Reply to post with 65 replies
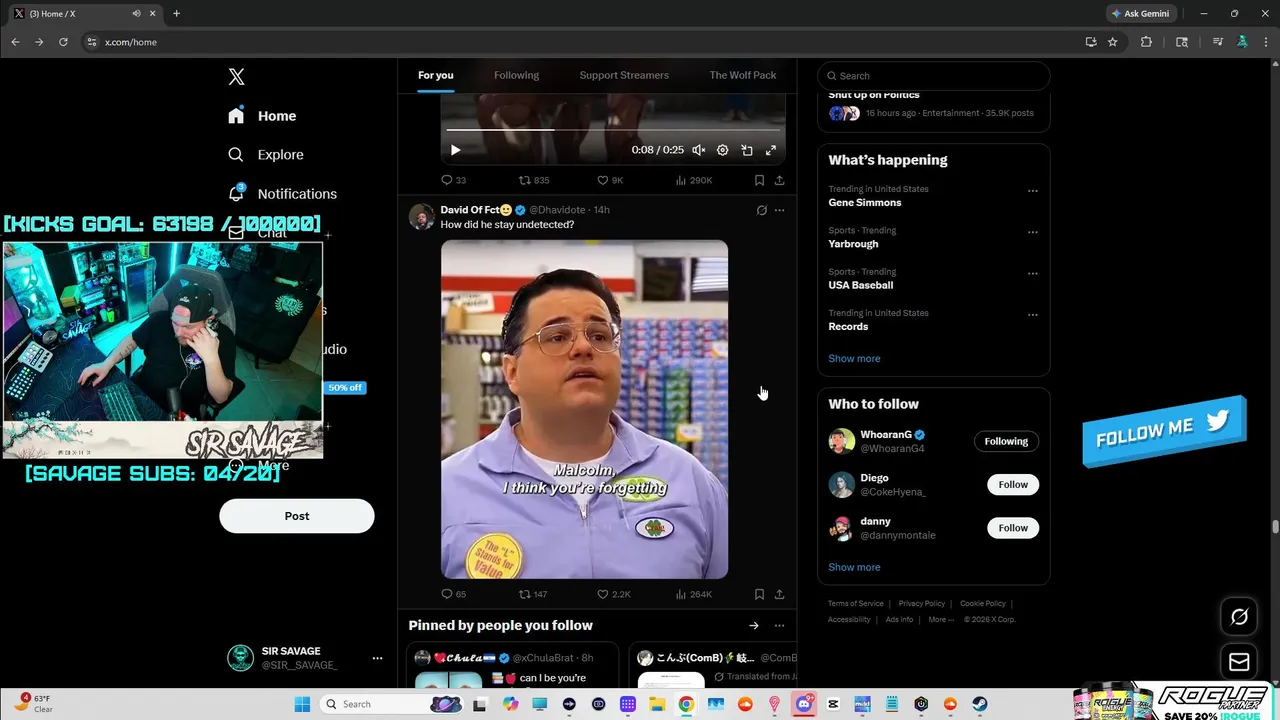The image size is (1280, 720). point(453,594)
